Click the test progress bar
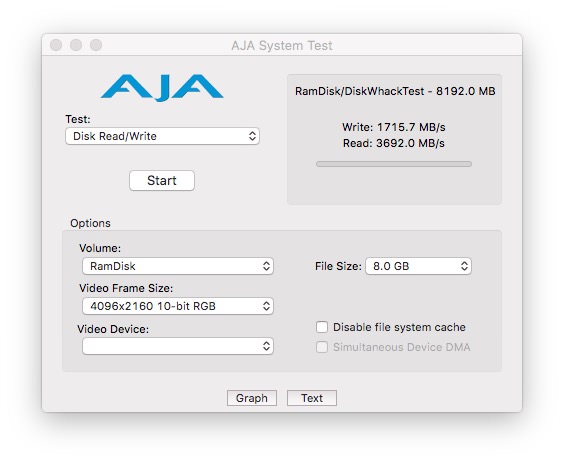The image size is (564, 462). point(394,164)
